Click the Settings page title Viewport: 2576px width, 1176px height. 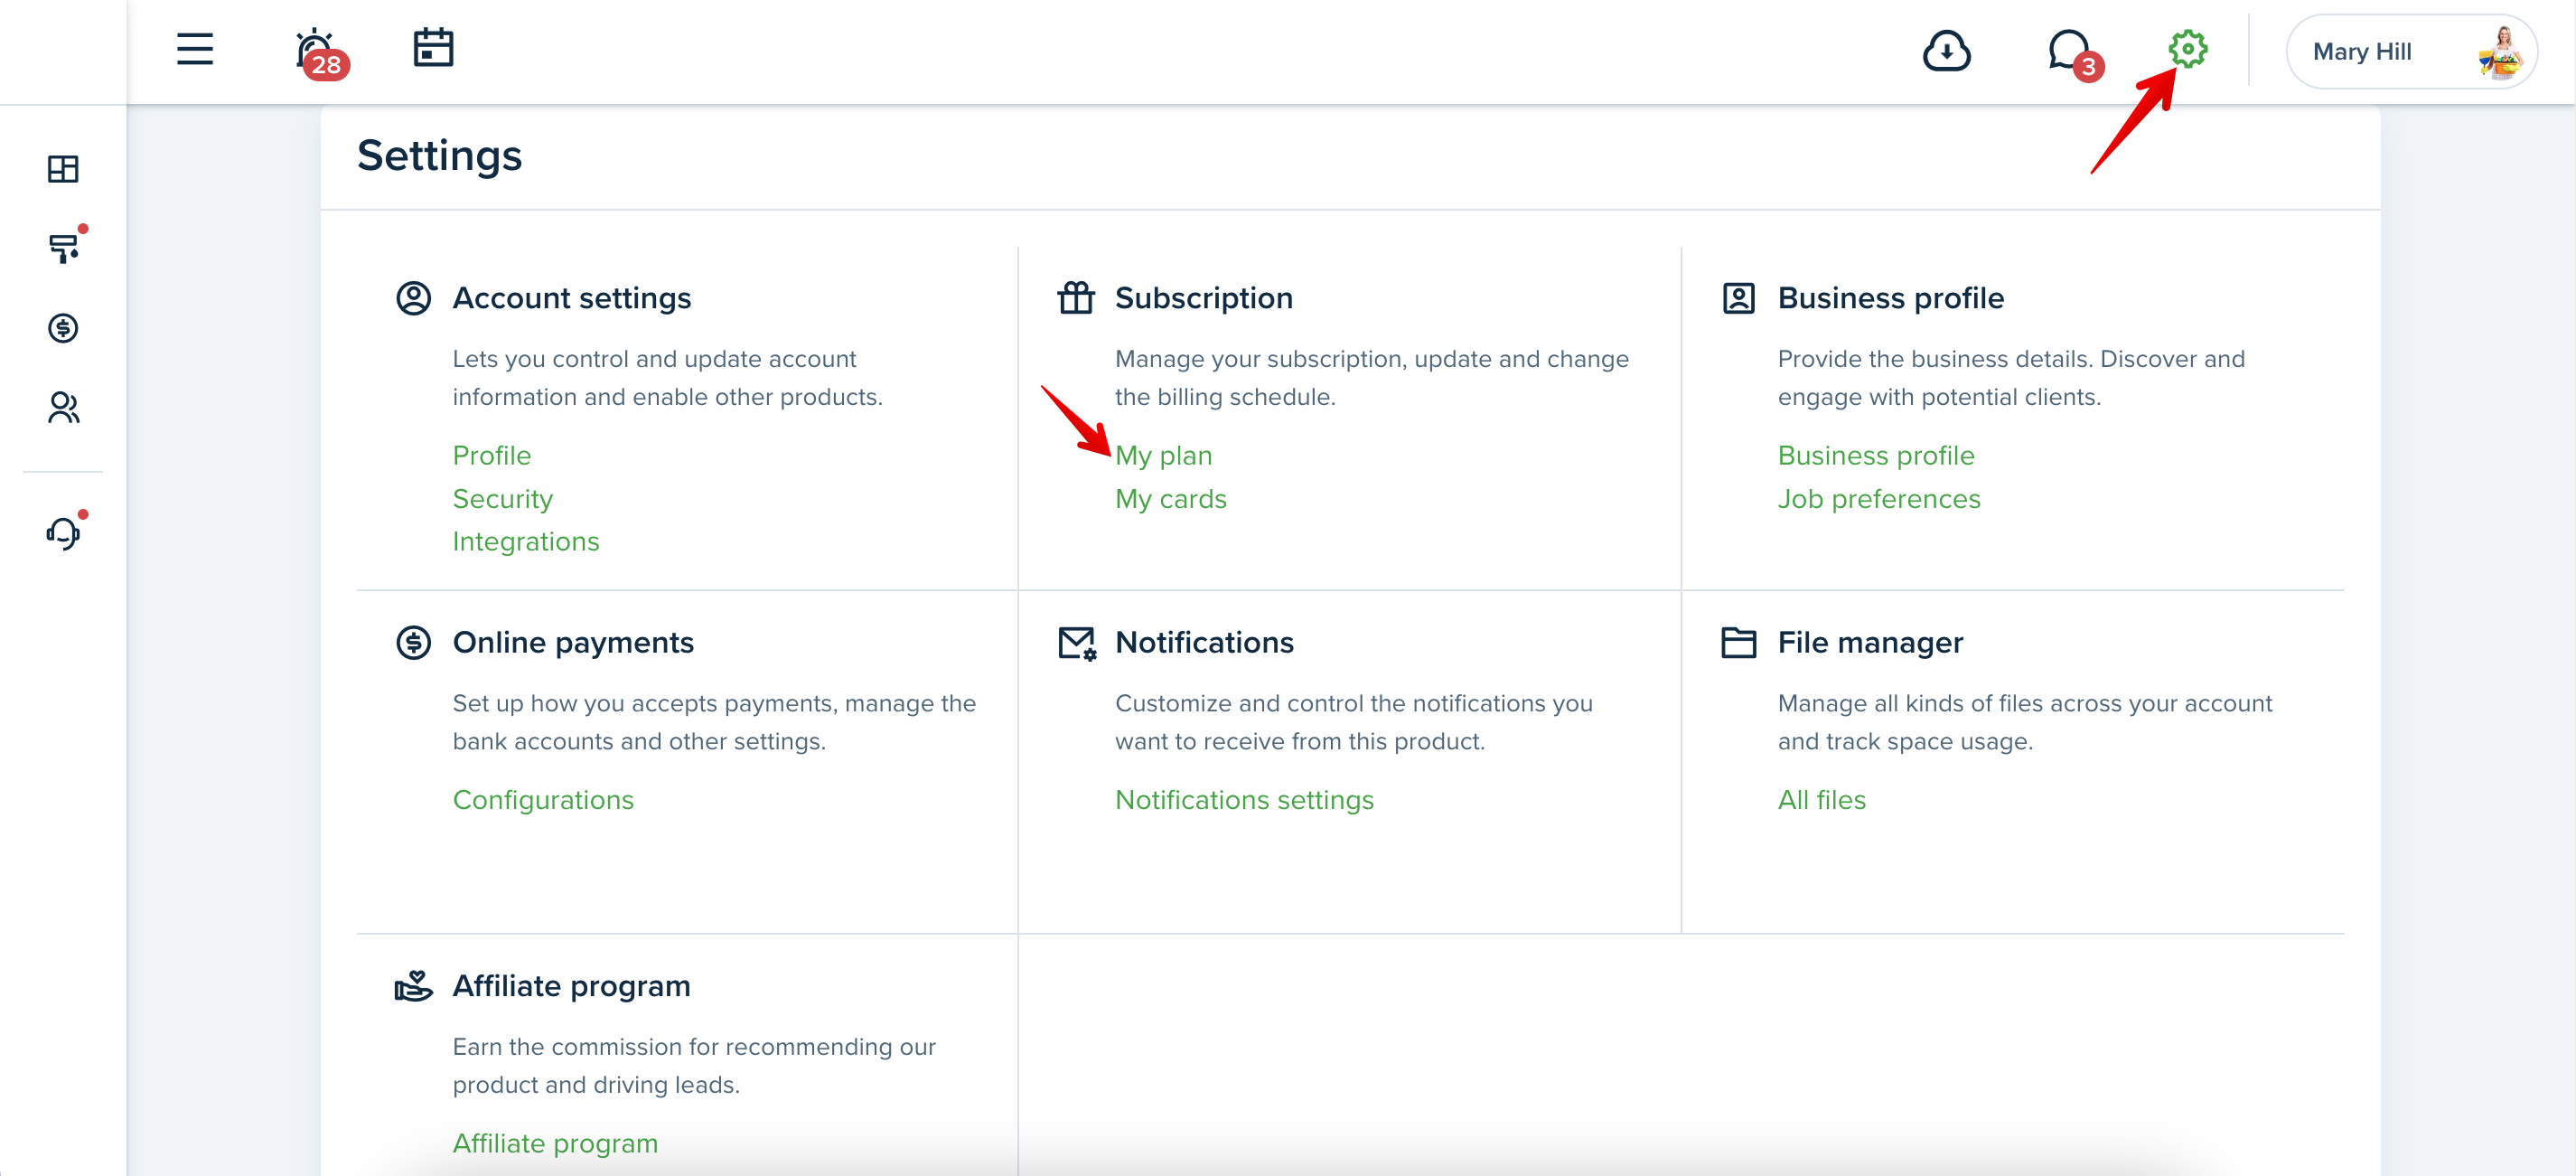pos(439,156)
